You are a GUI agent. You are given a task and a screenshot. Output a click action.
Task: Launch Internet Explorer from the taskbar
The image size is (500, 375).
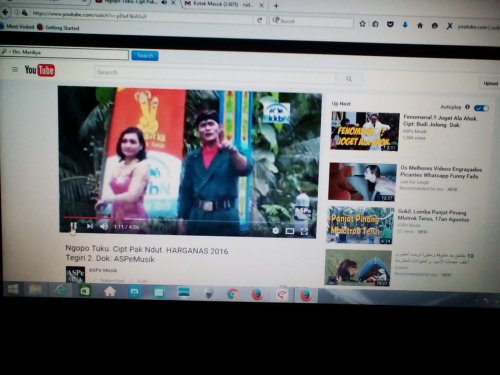click(61, 290)
